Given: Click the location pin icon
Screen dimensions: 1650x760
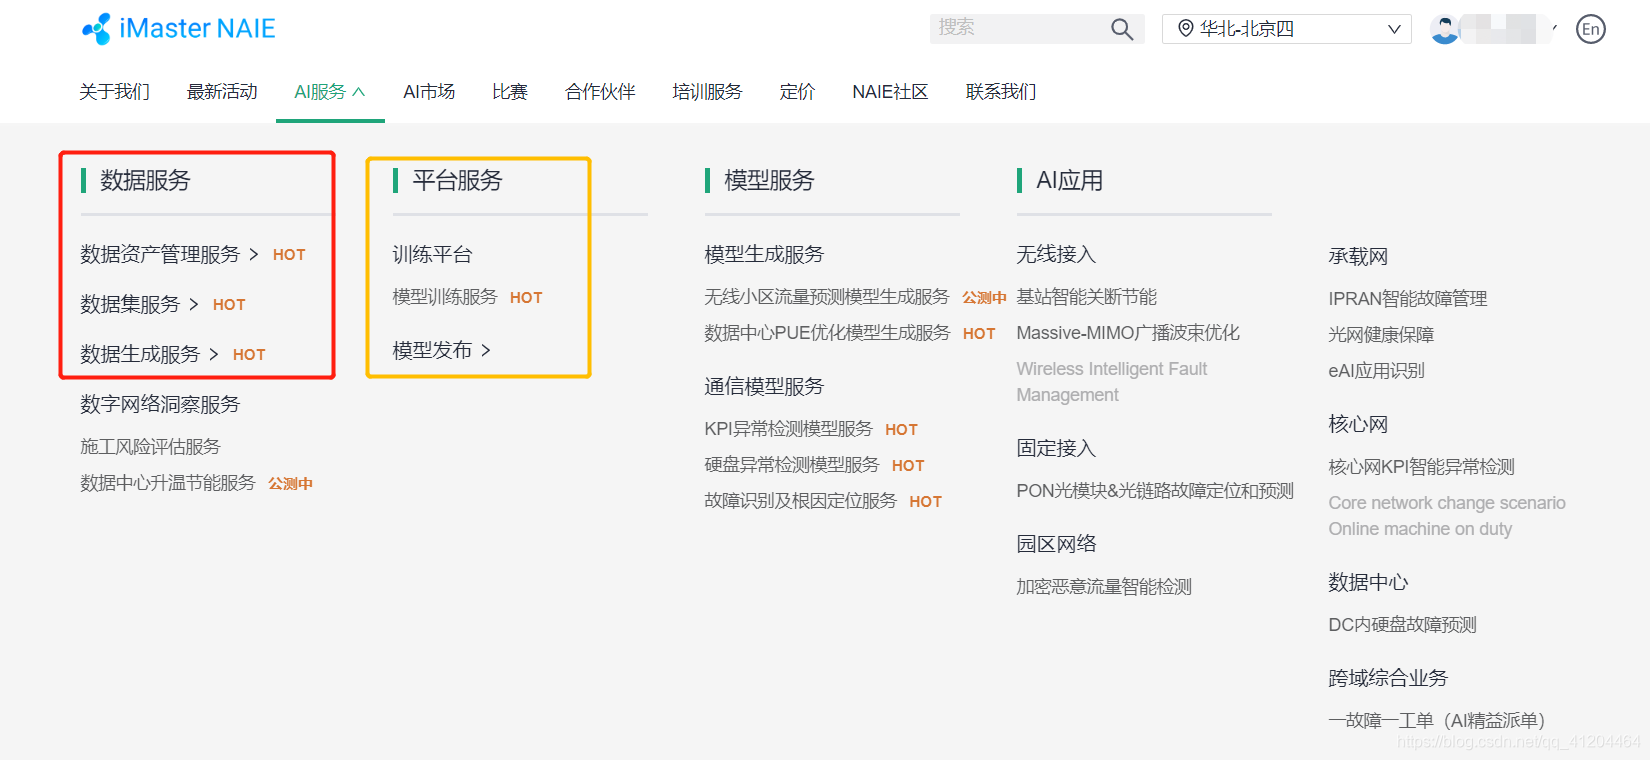Looking at the screenshot, I should [x=1186, y=29].
